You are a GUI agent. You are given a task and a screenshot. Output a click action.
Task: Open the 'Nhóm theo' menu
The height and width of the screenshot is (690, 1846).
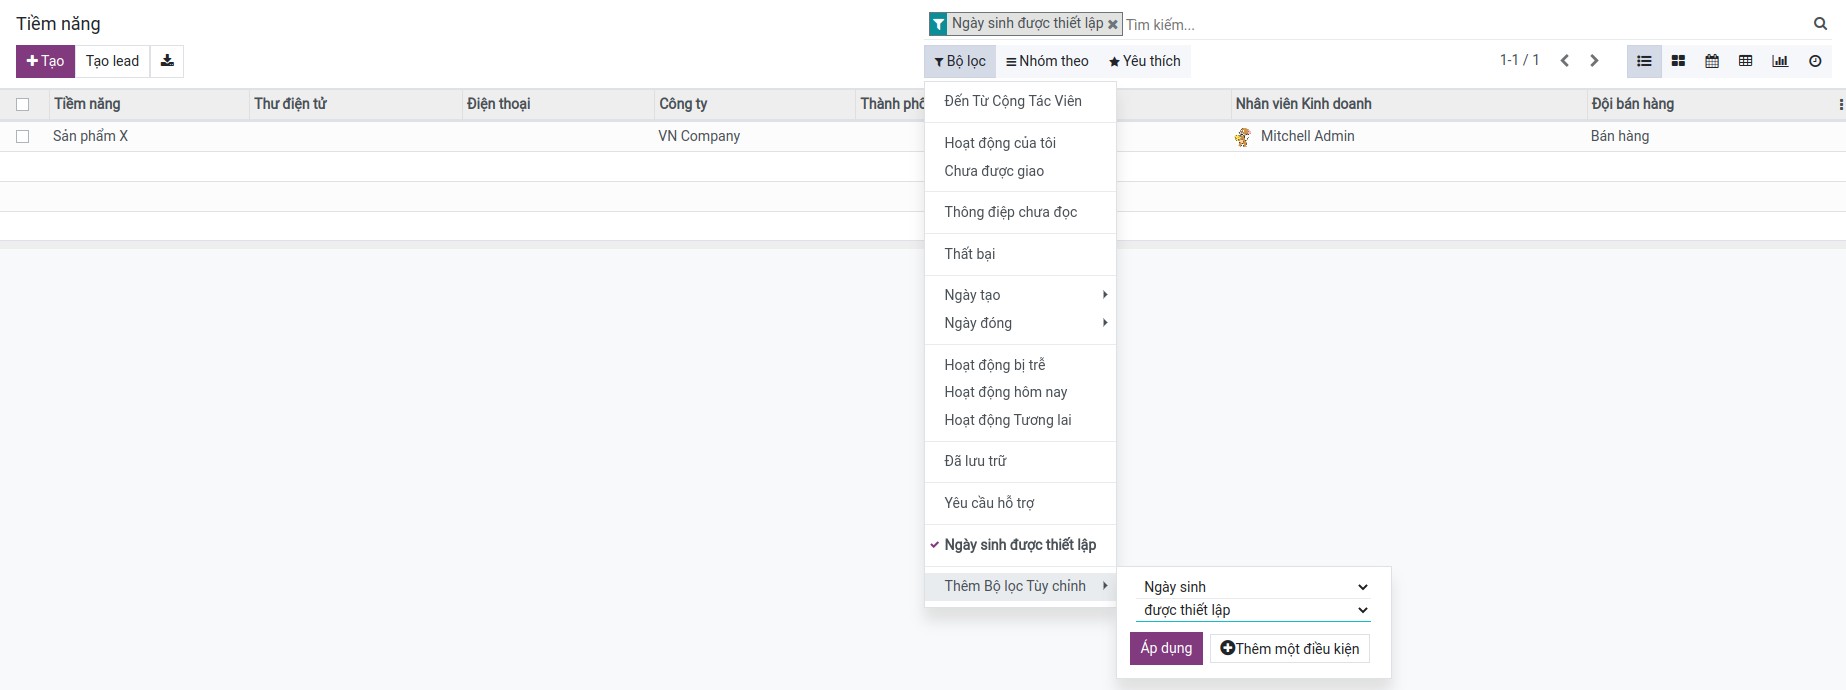point(1047,61)
